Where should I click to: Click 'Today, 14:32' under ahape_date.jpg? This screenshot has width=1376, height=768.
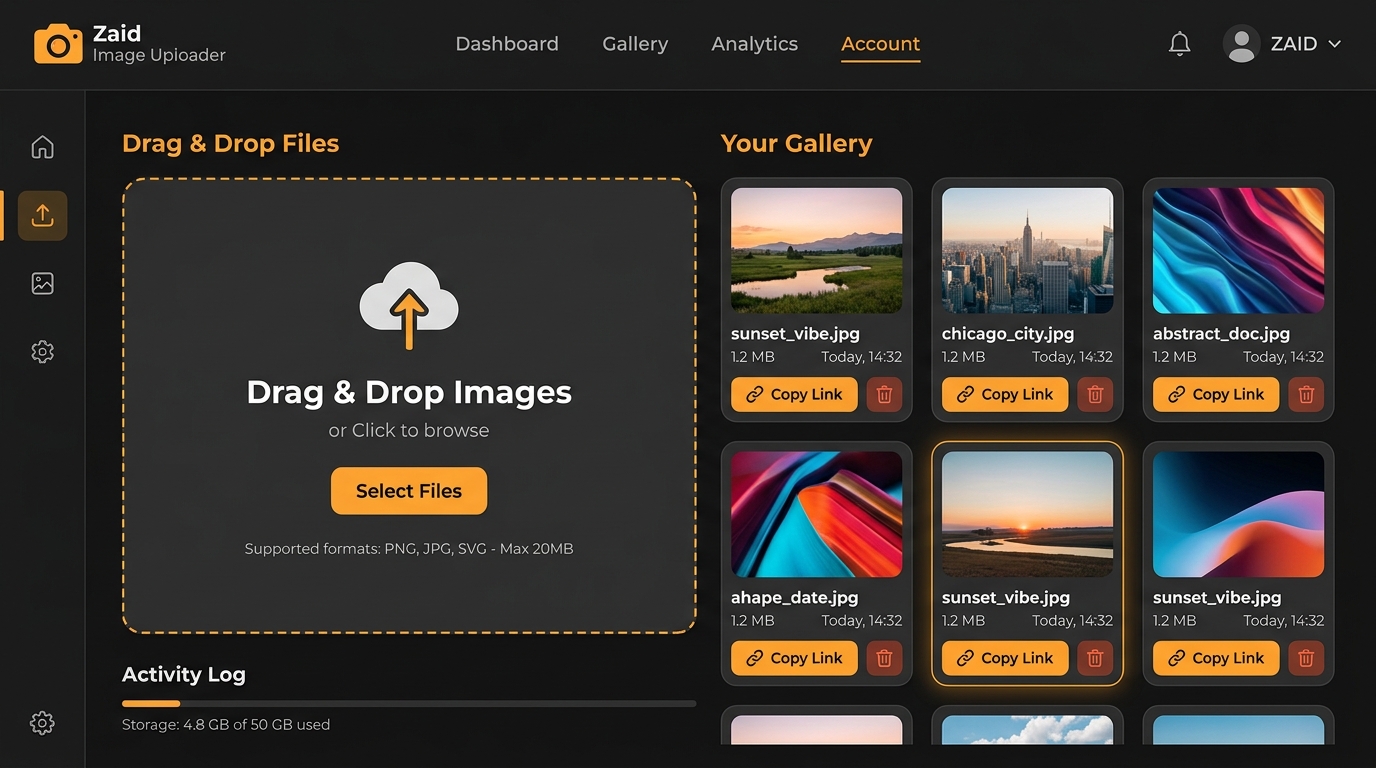[861, 621]
